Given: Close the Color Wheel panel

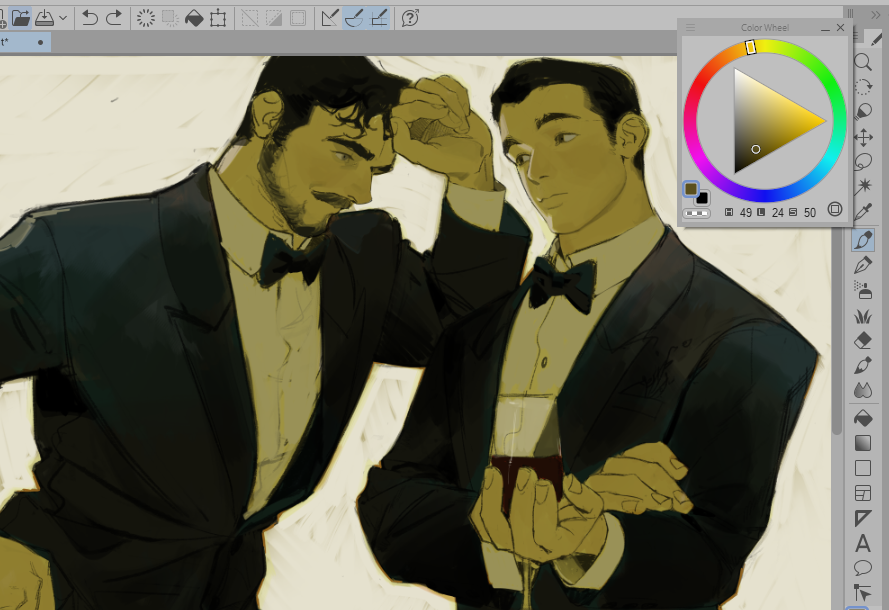Looking at the screenshot, I should (840, 27).
